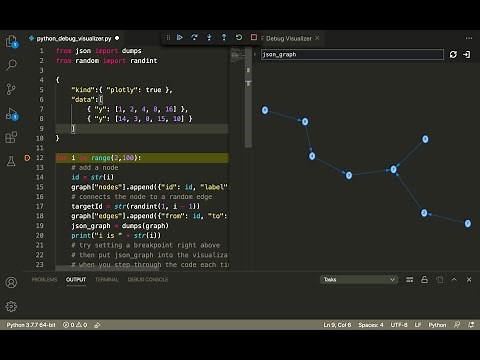Open errors and warnings status item
480x360 pixels.
pyautogui.click(x=75, y=325)
